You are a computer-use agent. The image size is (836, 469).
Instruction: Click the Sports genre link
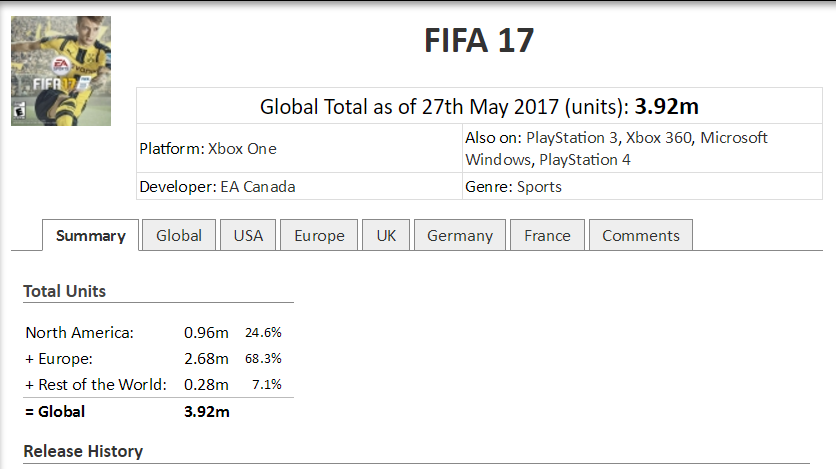pyautogui.click(x=540, y=187)
